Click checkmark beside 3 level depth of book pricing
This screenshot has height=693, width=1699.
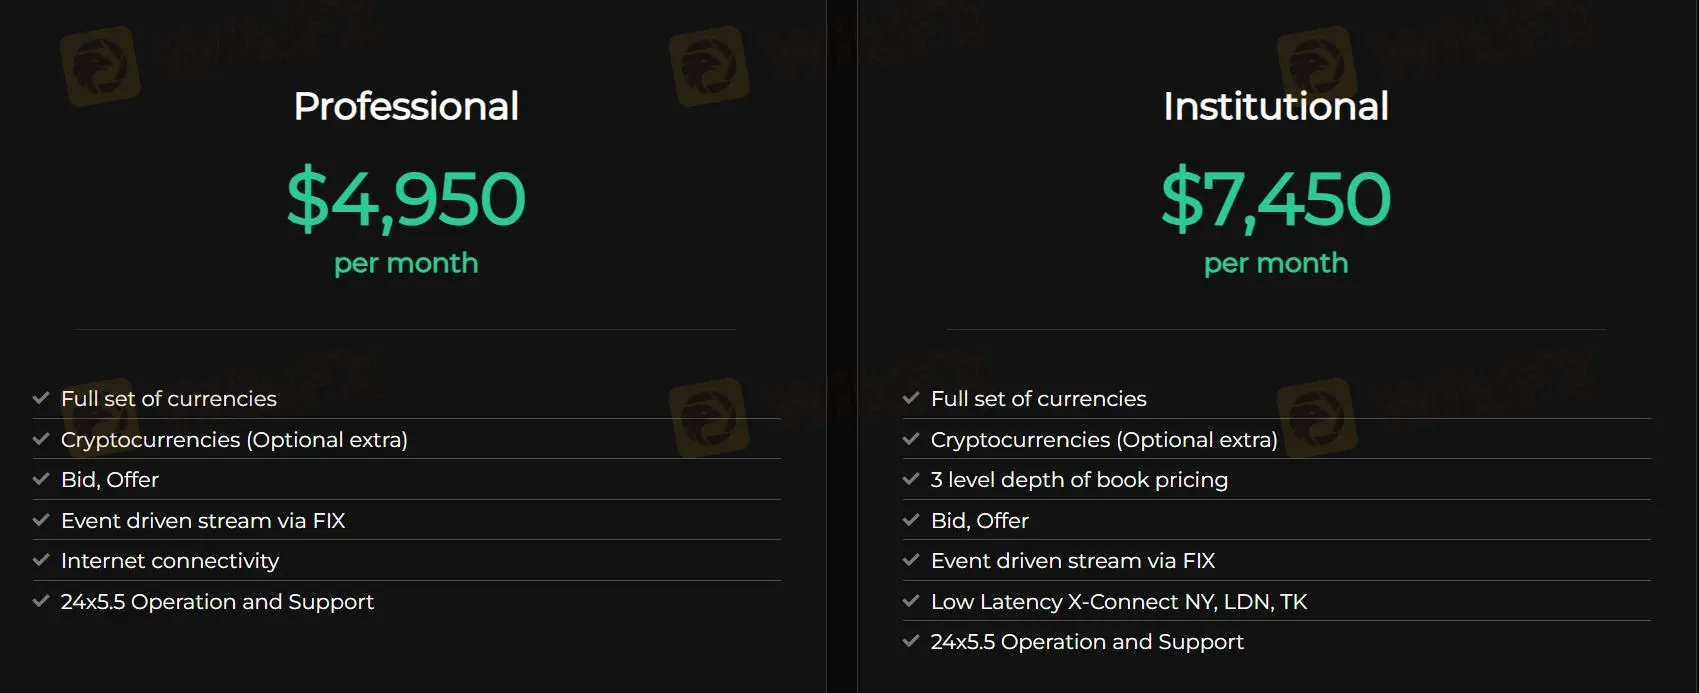pos(911,479)
